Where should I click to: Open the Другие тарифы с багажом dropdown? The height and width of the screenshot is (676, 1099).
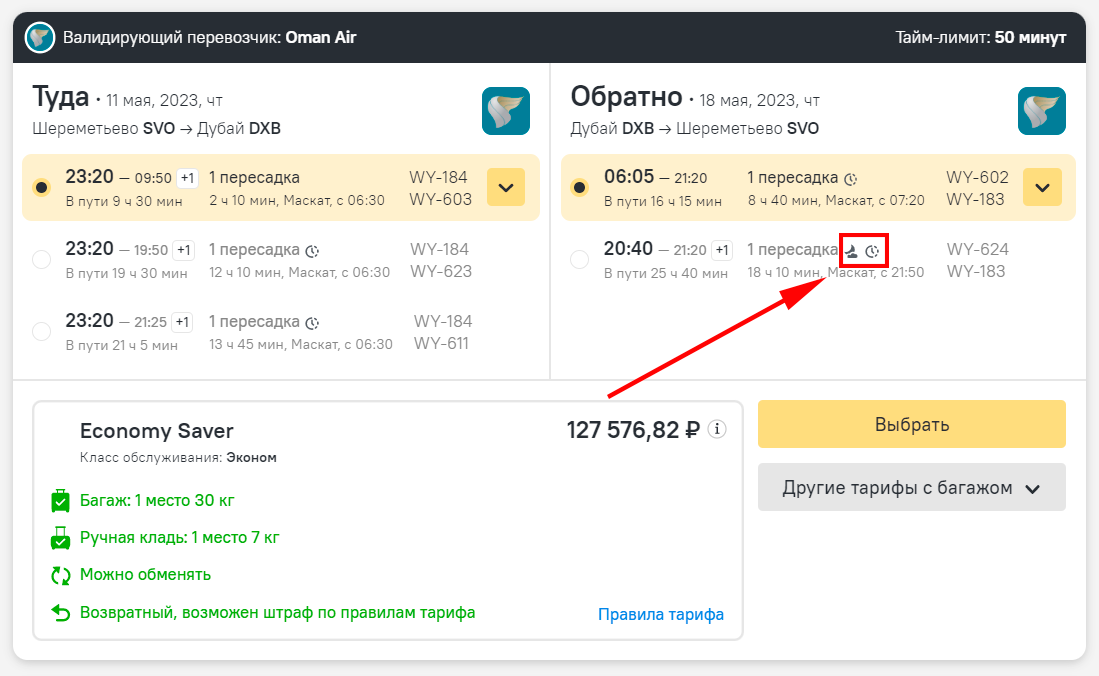point(911,488)
